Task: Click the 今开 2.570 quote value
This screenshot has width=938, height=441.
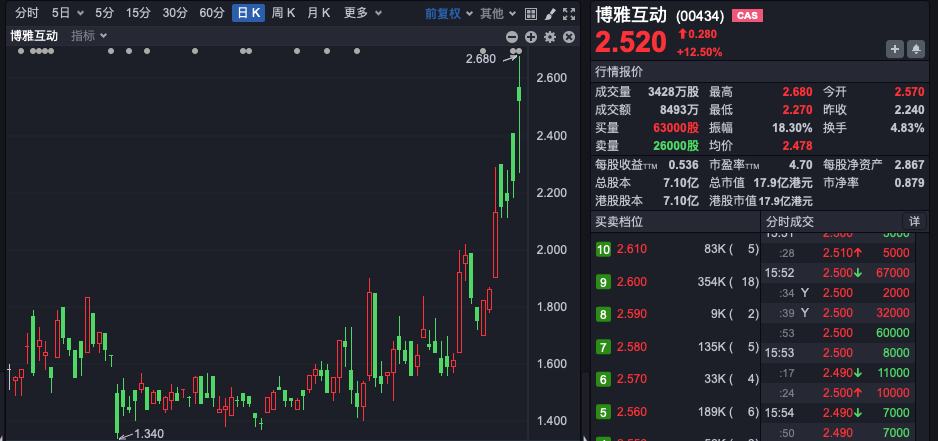Action: pyautogui.click(x=910, y=92)
